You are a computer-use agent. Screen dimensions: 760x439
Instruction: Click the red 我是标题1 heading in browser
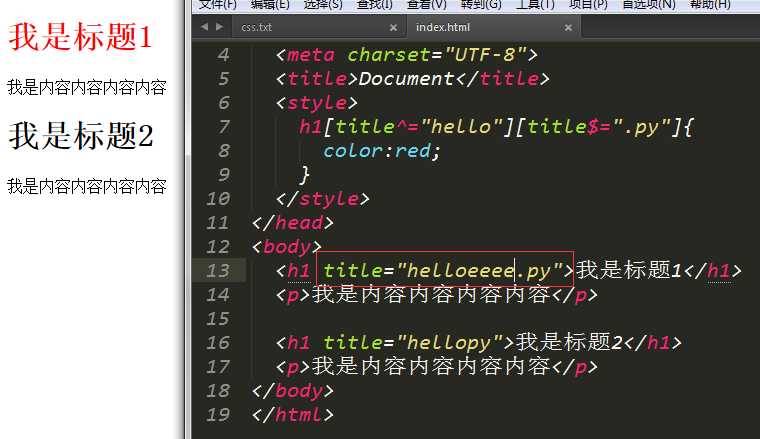[80, 37]
